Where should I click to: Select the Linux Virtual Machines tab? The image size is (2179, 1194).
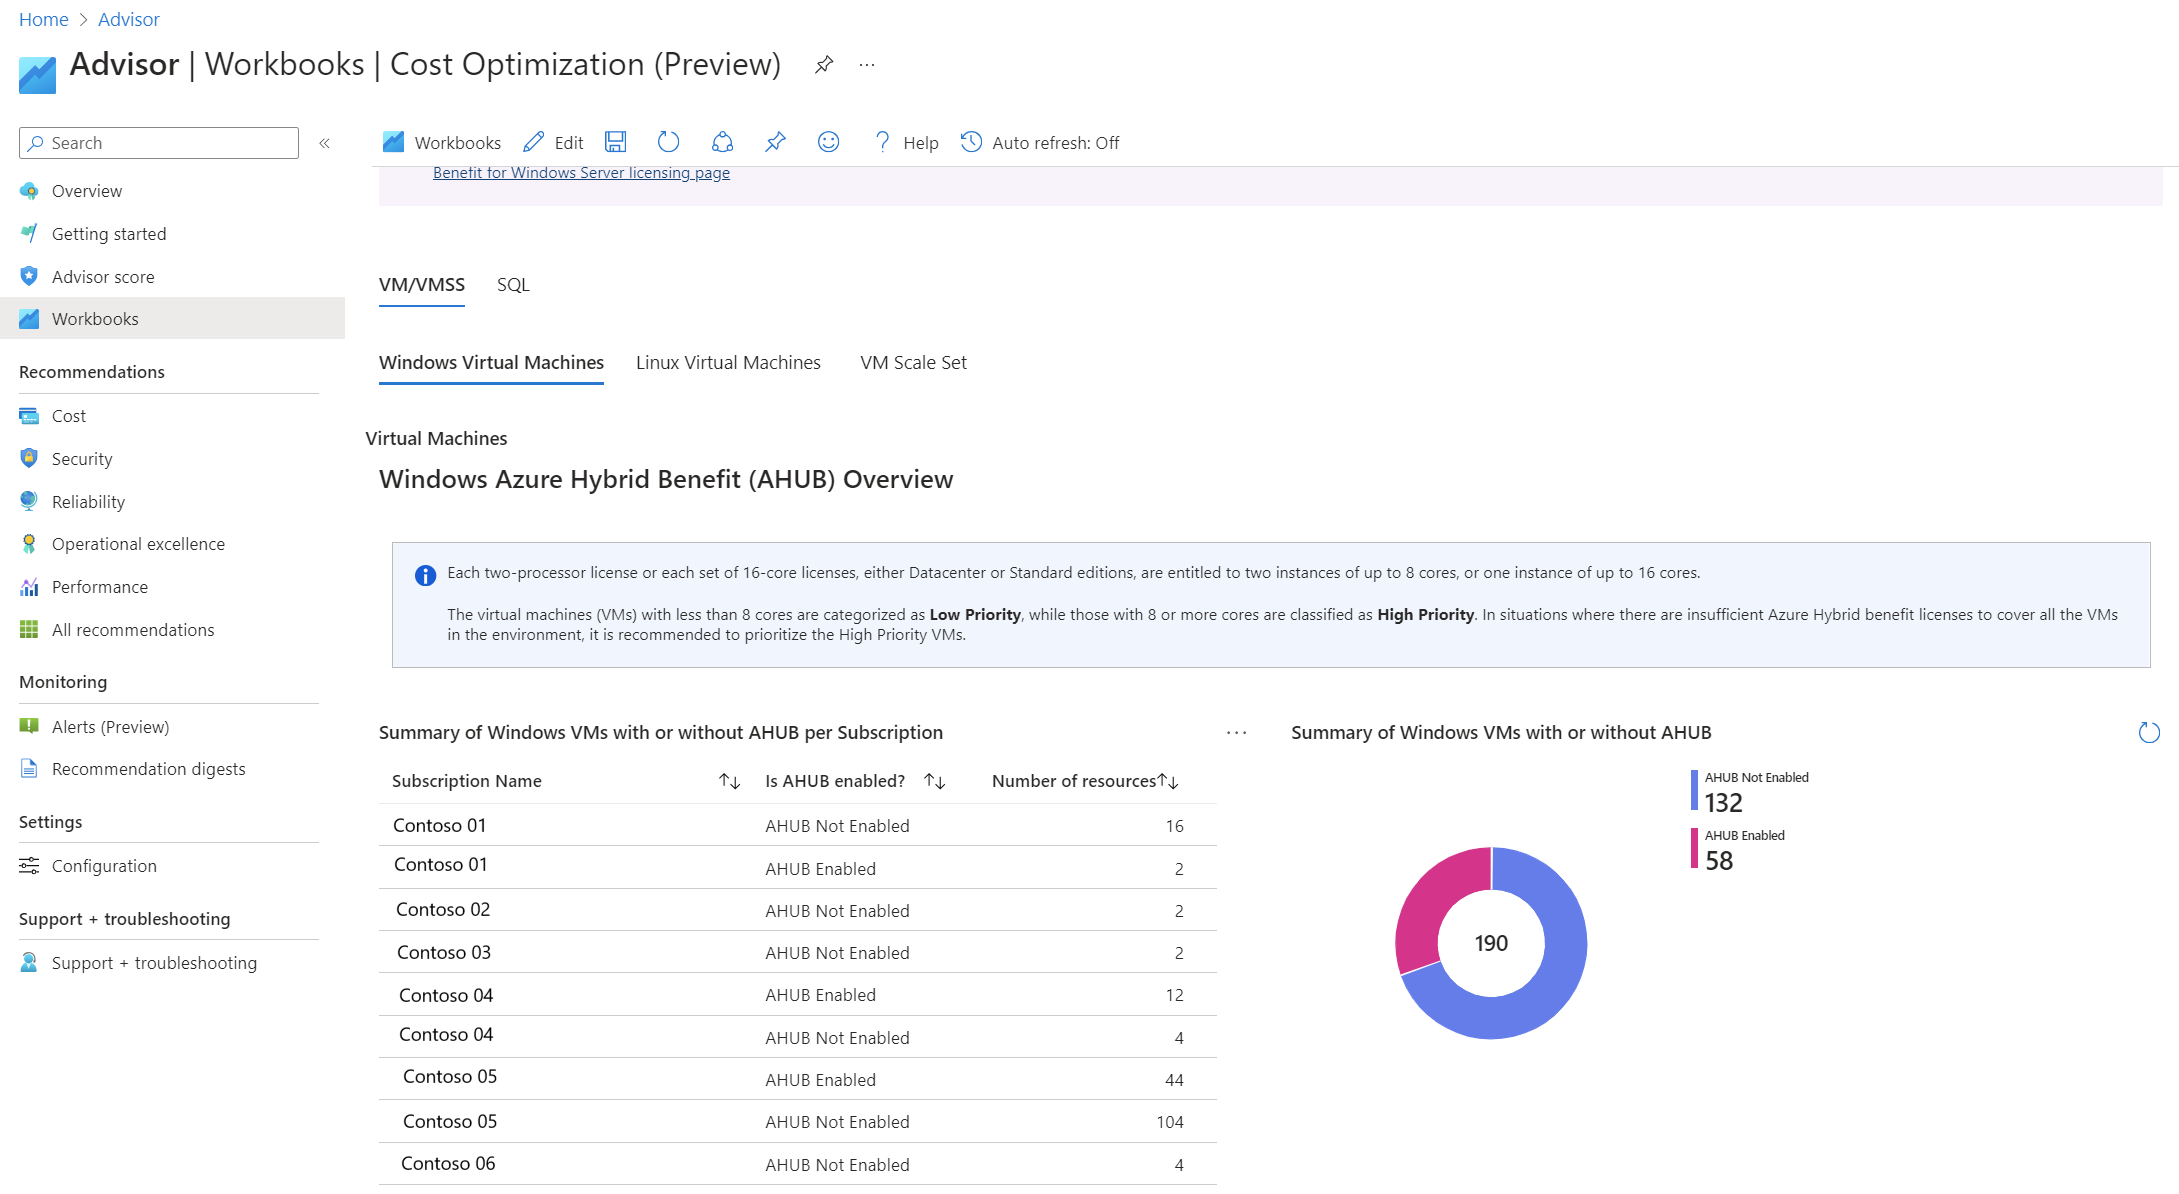728,362
